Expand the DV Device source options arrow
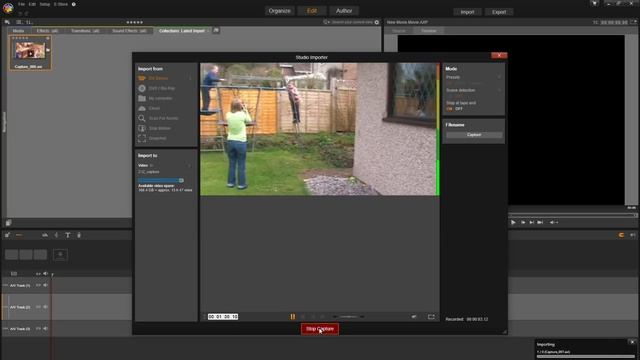 [190, 78]
